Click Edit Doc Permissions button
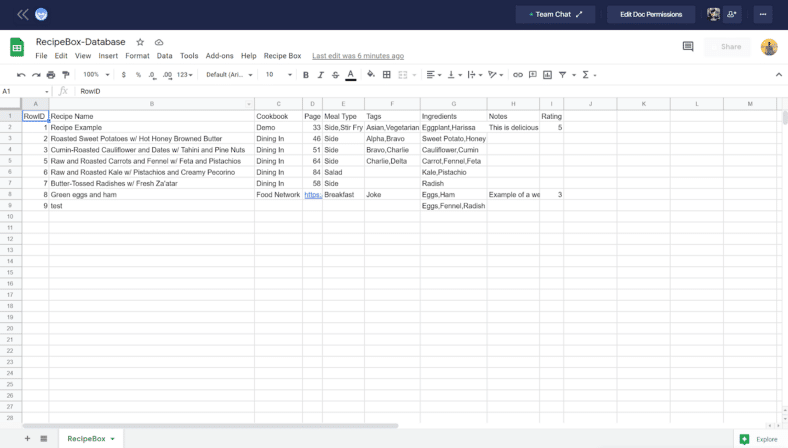The height and width of the screenshot is (448, 788). tap(651, 15)
